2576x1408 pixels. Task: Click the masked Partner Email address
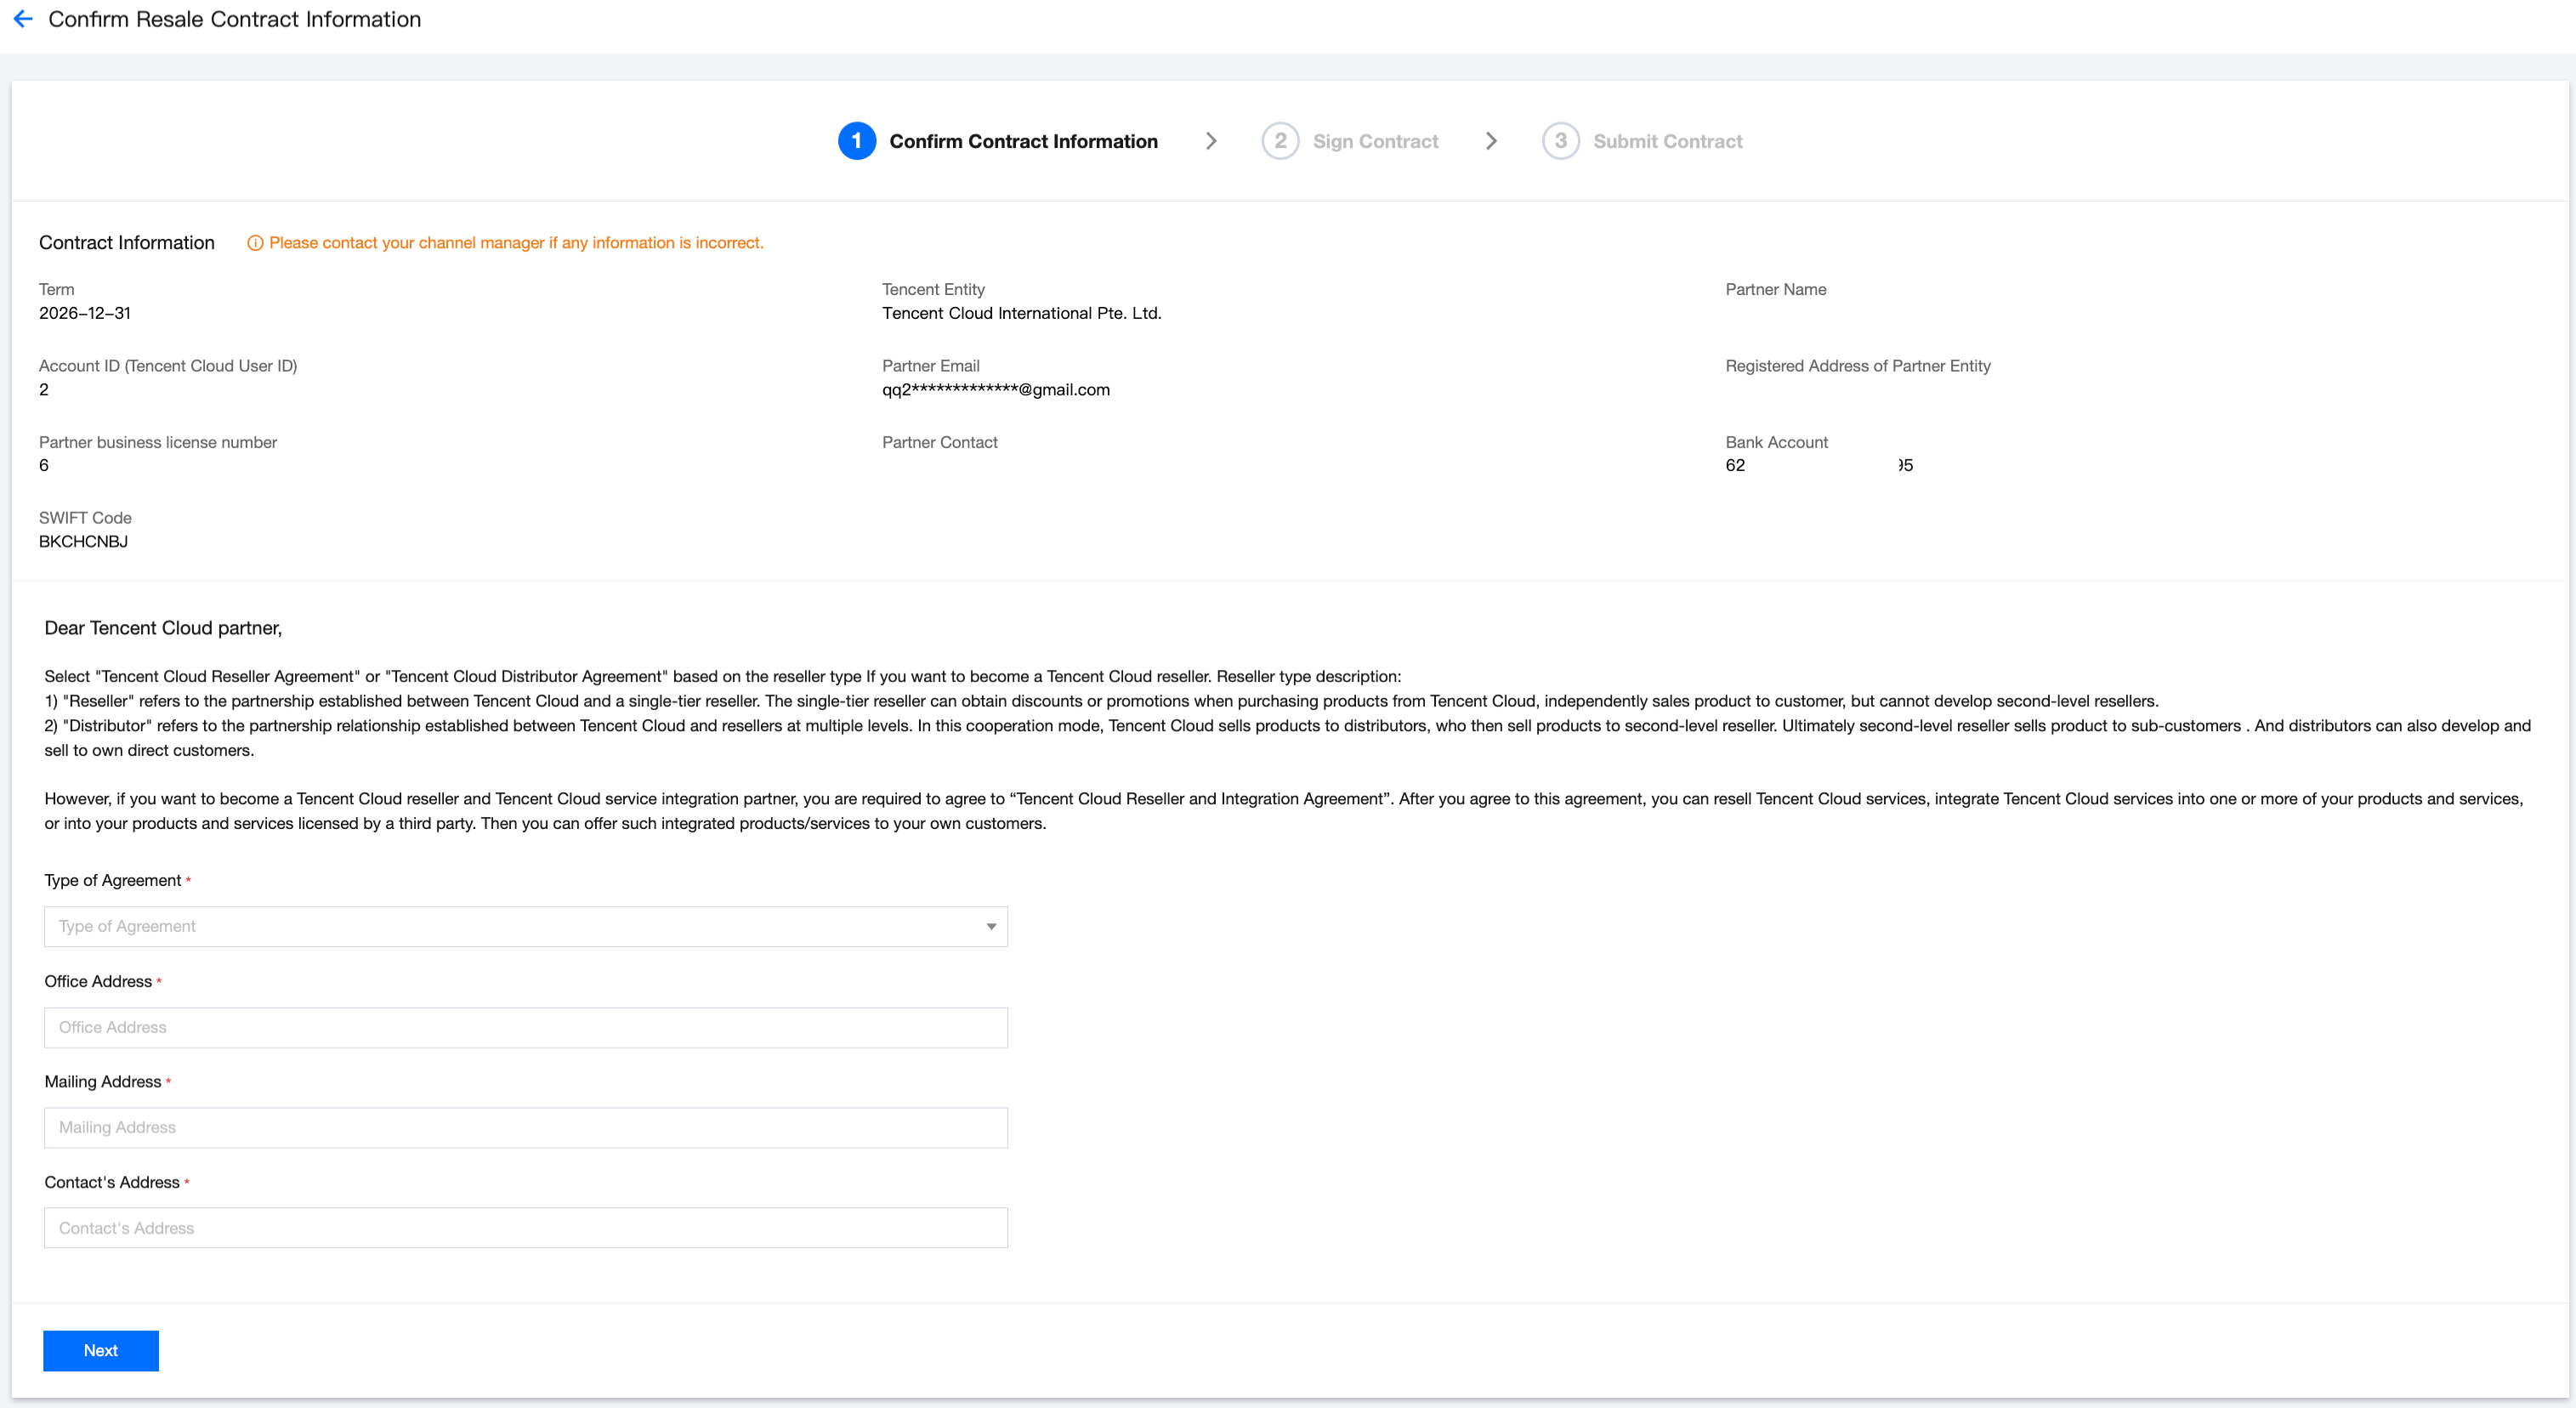(995, 389)
